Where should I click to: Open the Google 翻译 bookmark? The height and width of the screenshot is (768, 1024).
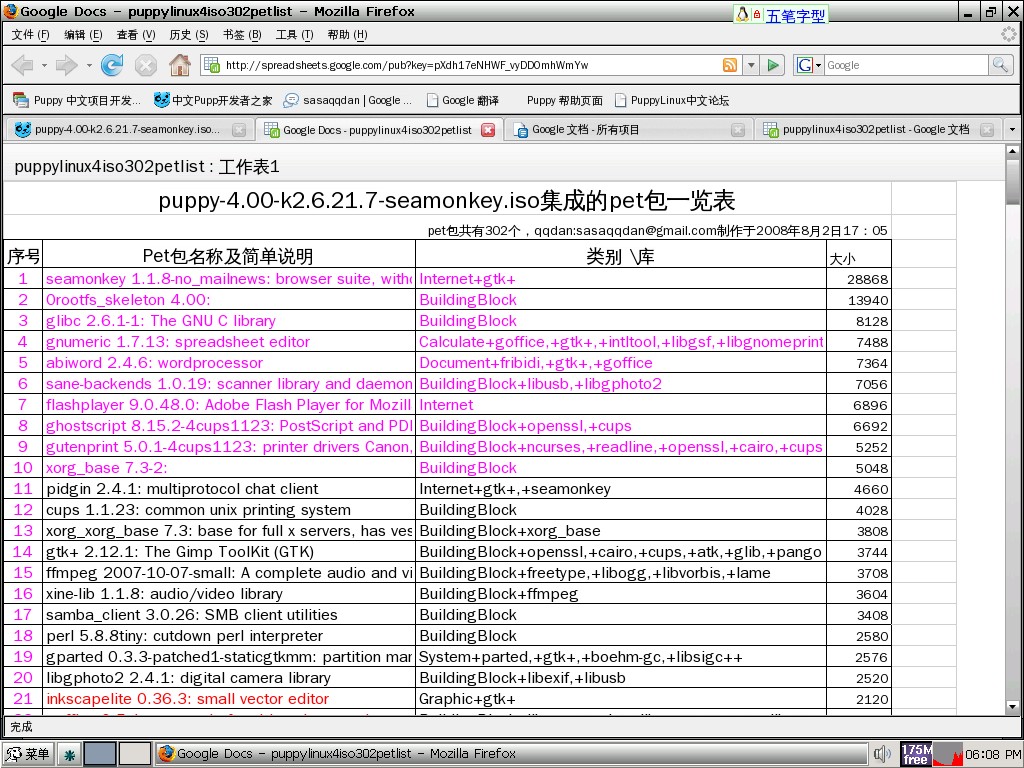(x=462, y=100)
